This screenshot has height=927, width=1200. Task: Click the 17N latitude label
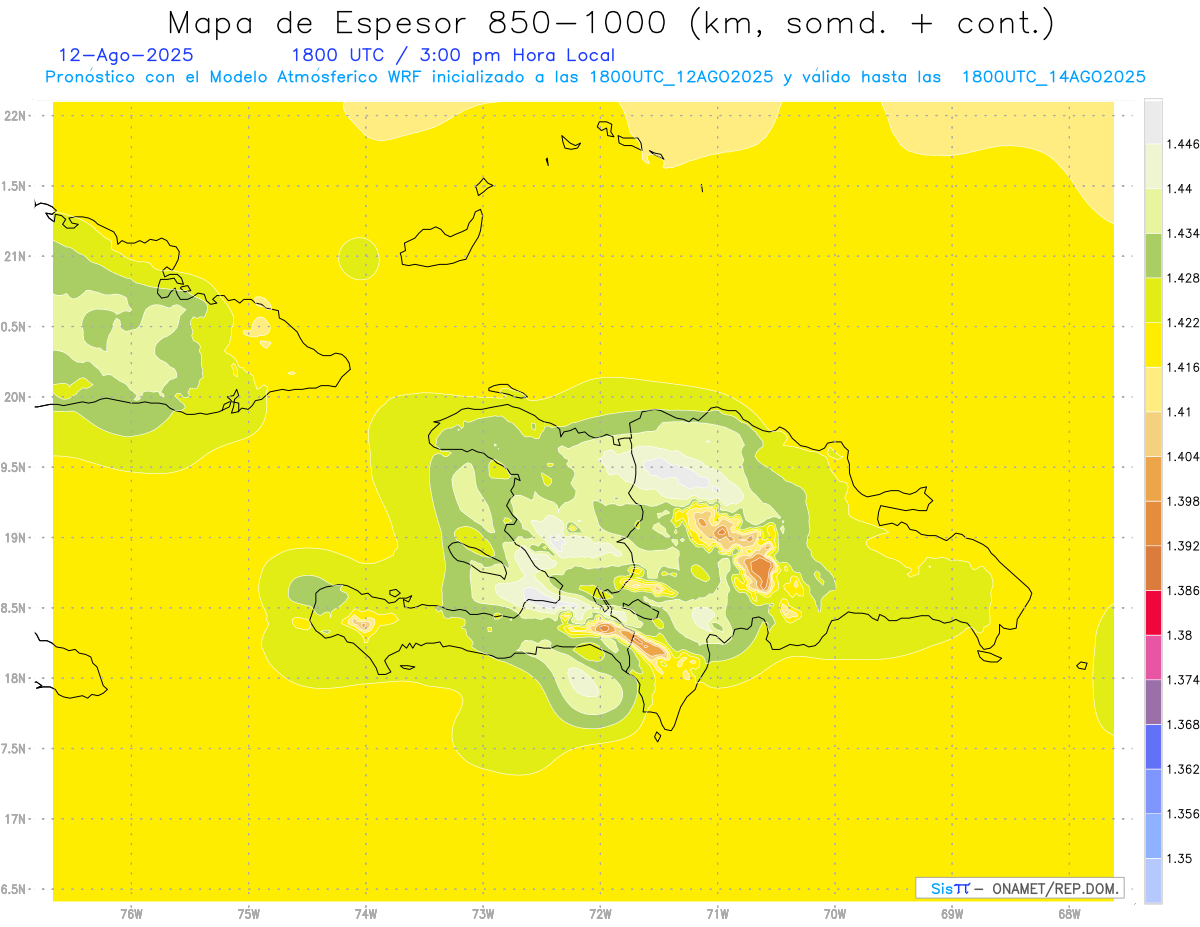[x=16, y=819]
